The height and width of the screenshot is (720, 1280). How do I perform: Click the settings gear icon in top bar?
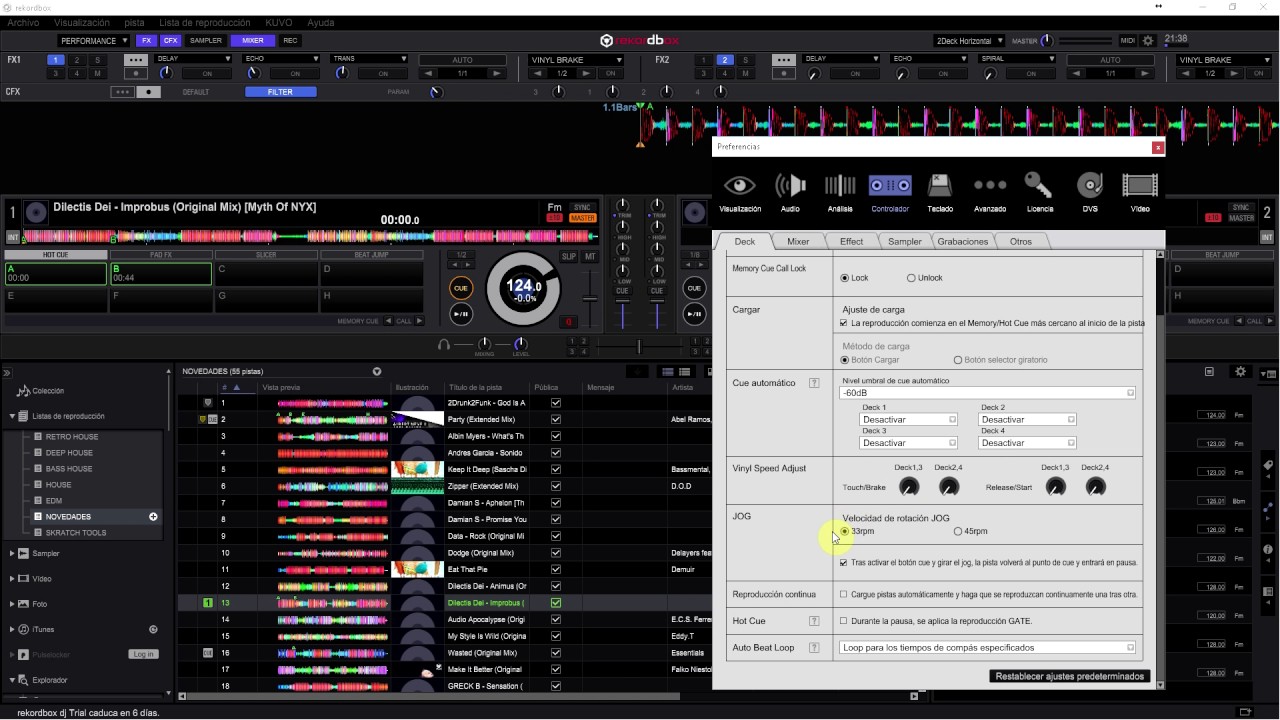[1148, 41]
